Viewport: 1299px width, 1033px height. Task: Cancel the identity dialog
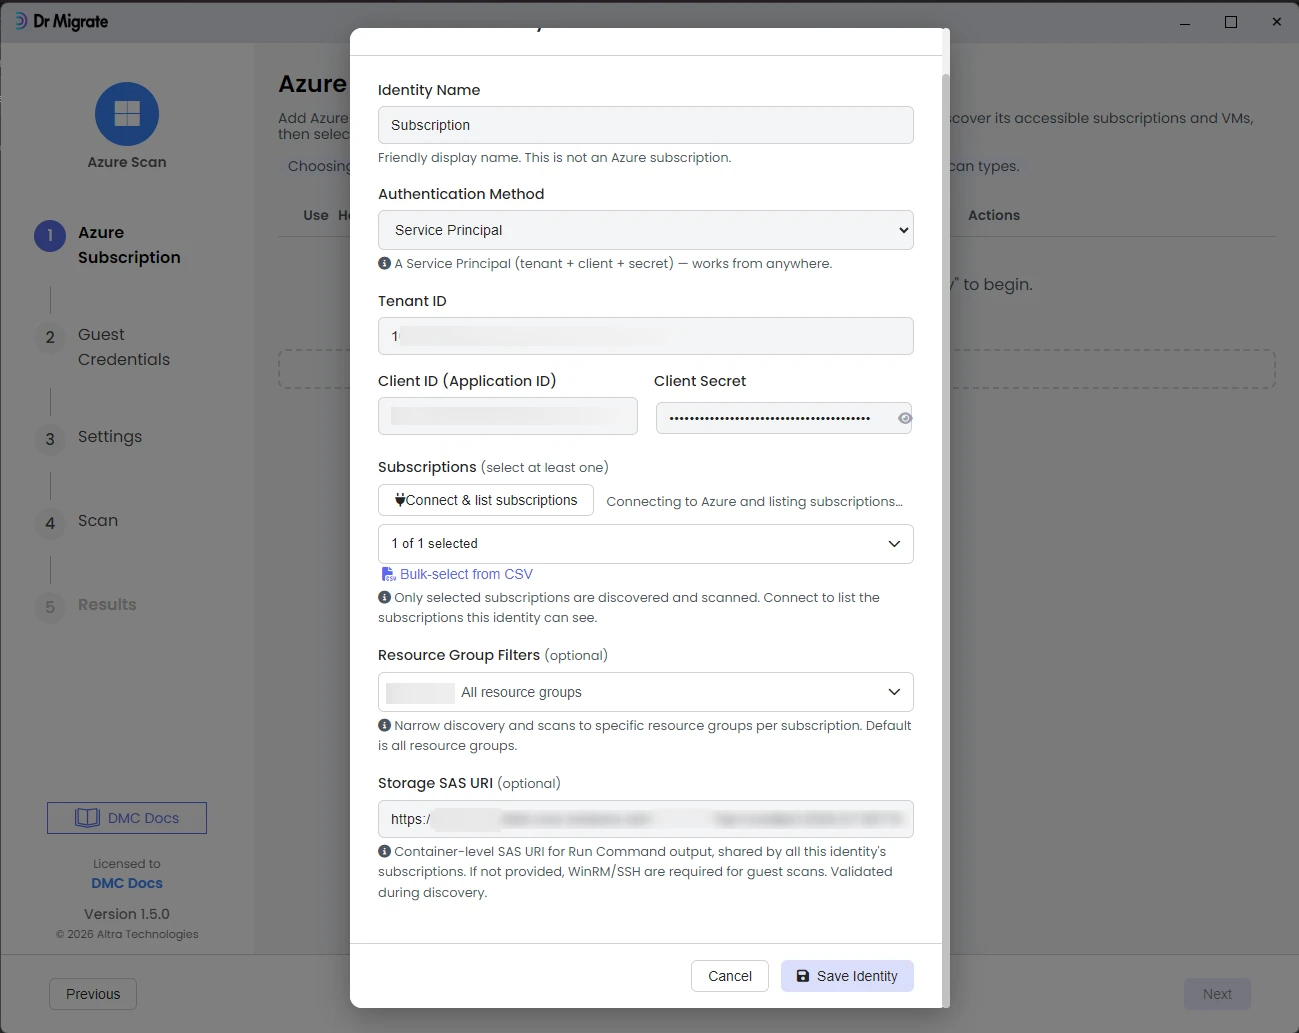coord(730,976)
